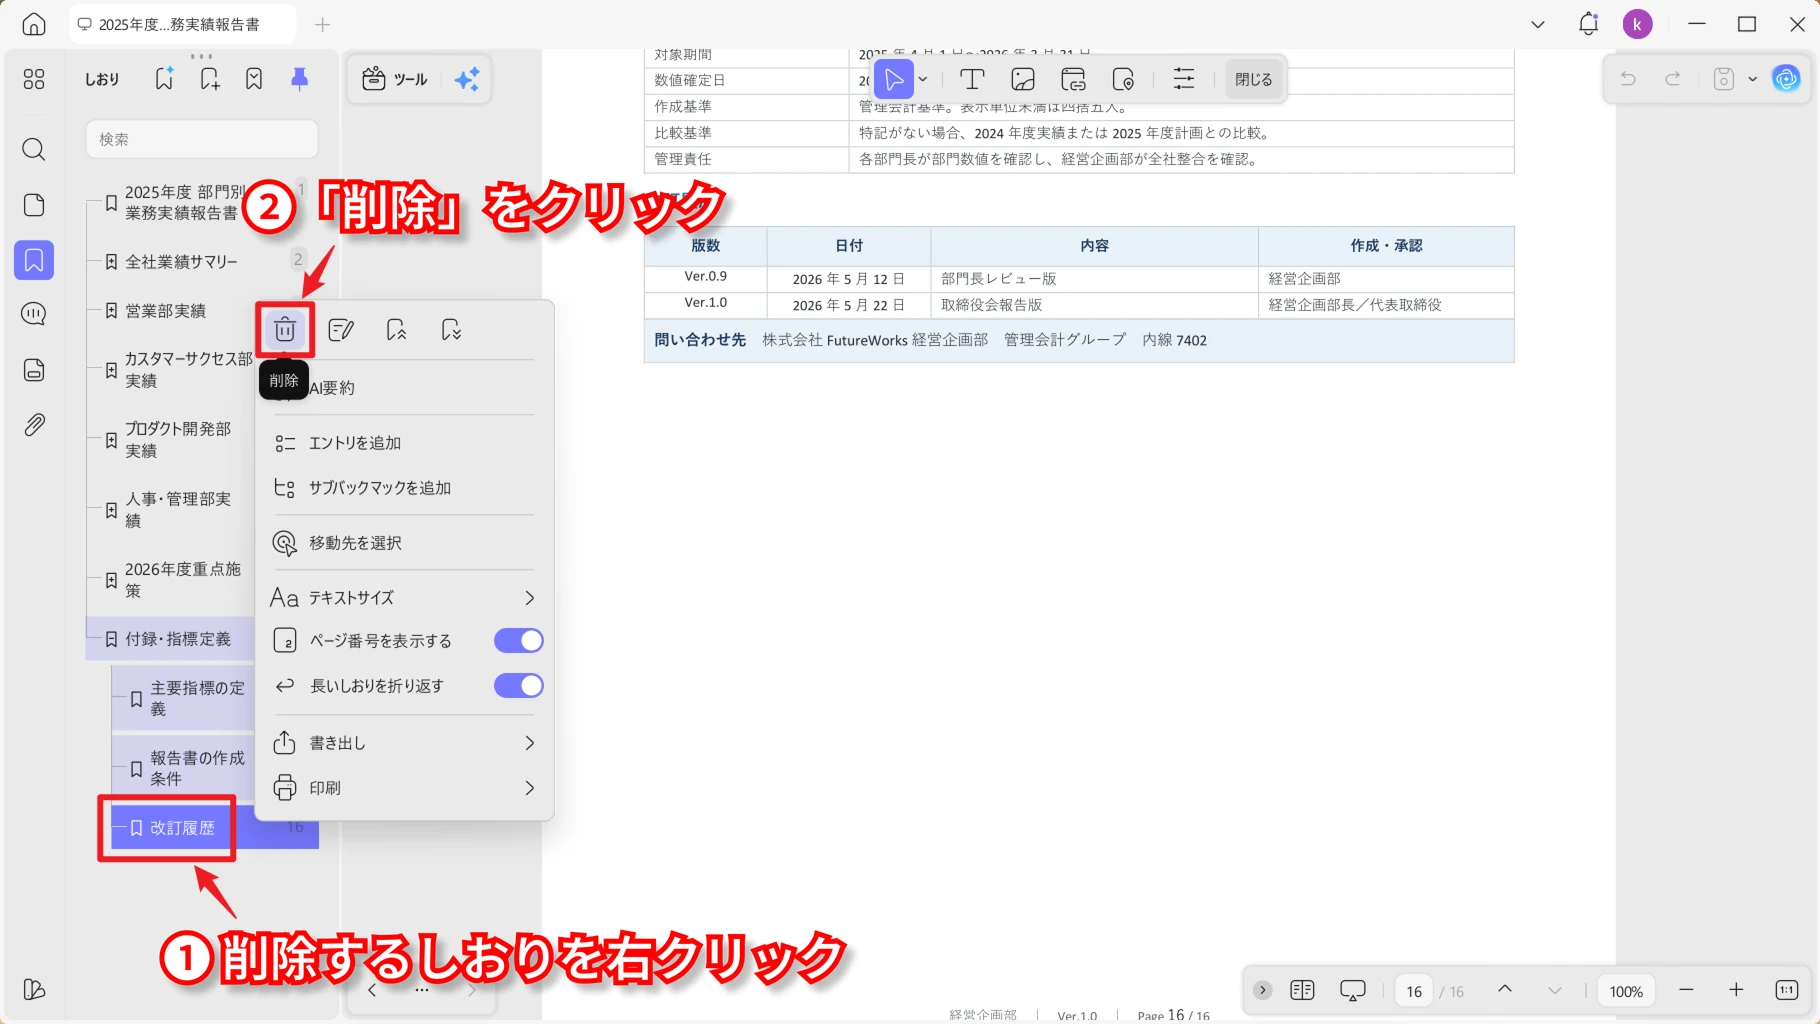The height and width of the screenshot is (1024, 1820).
Task: Click the rename bookmark pencil icon
Action: [341, 330]
